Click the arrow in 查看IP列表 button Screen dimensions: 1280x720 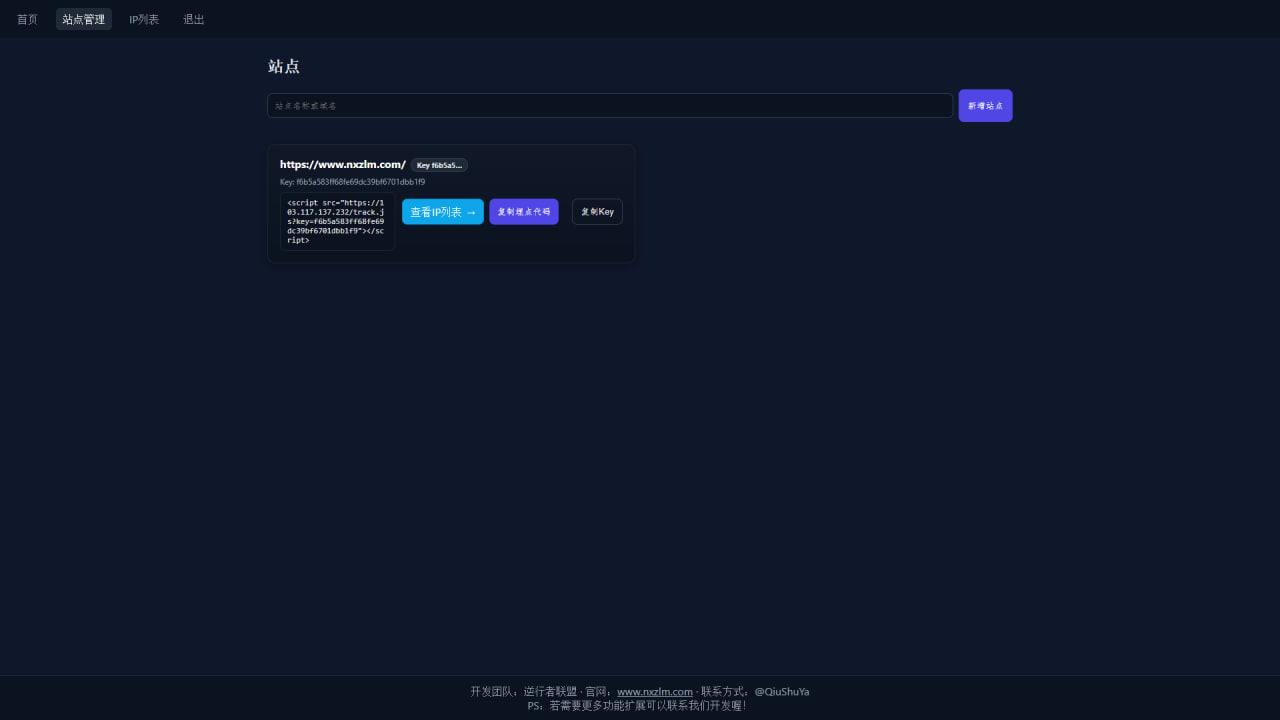coord(471,212)
